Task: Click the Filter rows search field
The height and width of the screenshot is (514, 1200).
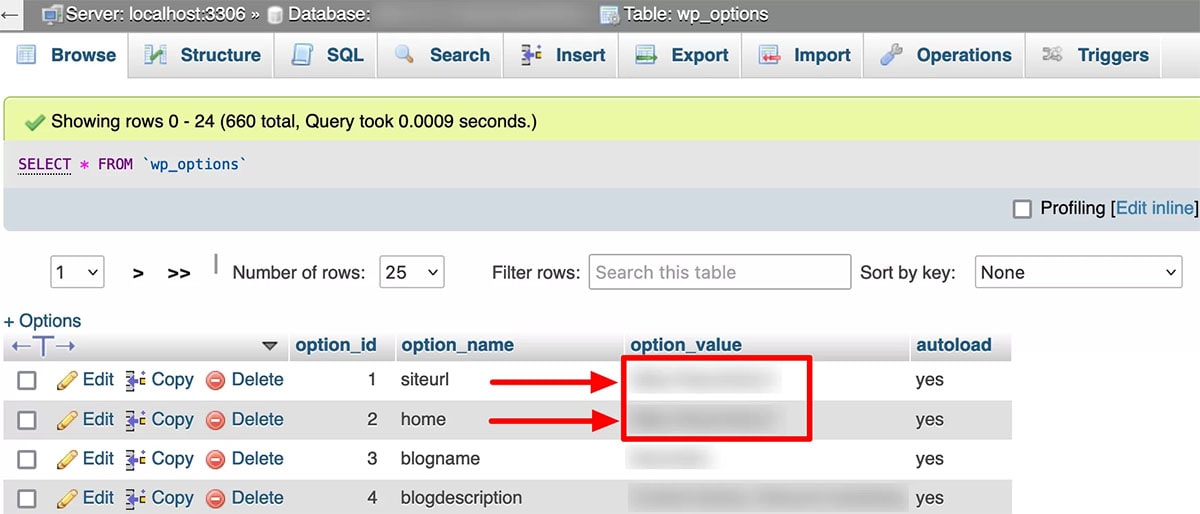Action: tap(719, 272)
